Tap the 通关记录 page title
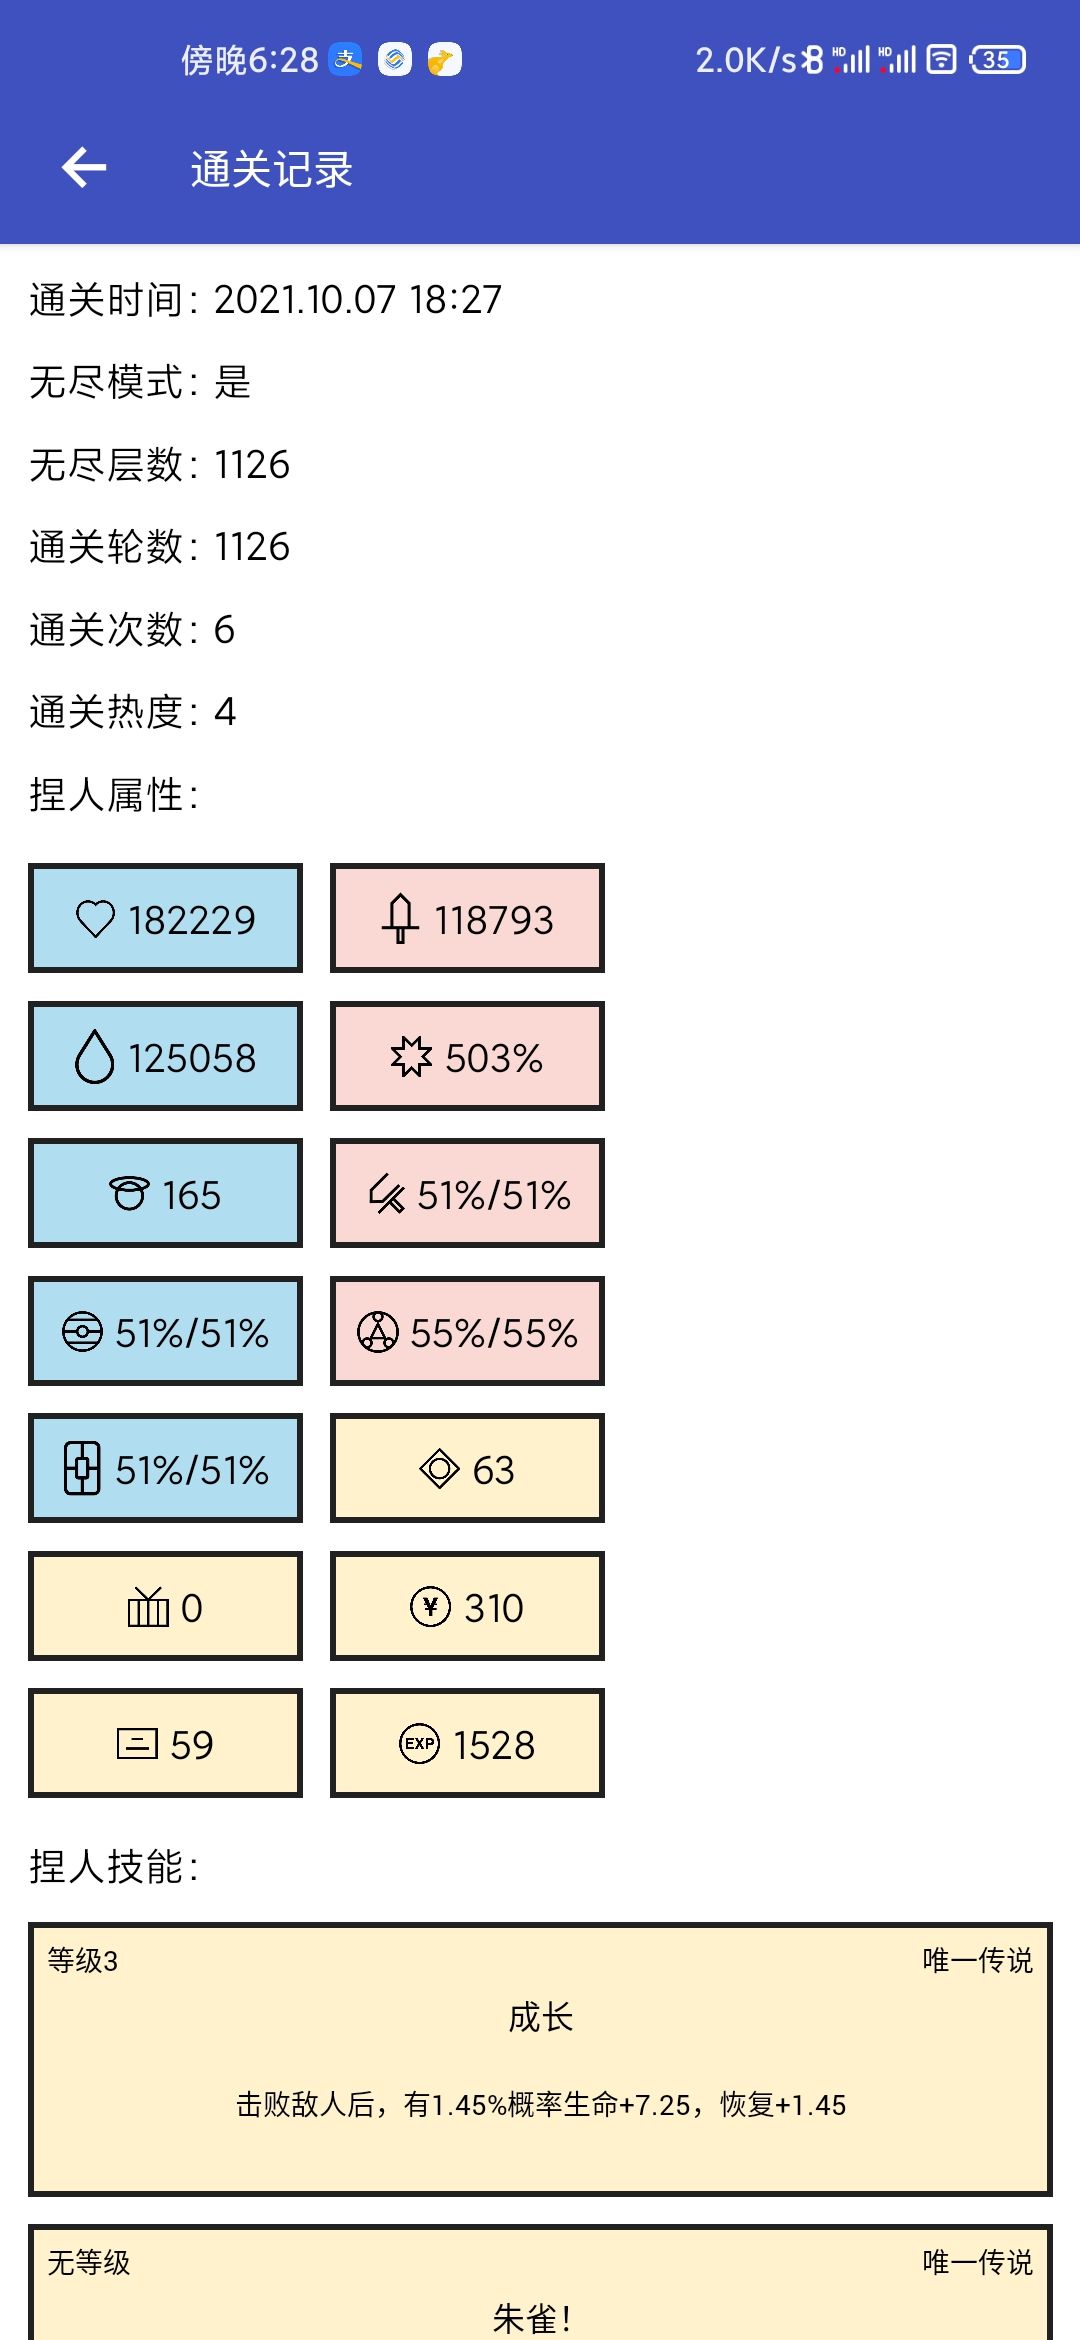1080x2340 pixels. (x=272, y=169)
